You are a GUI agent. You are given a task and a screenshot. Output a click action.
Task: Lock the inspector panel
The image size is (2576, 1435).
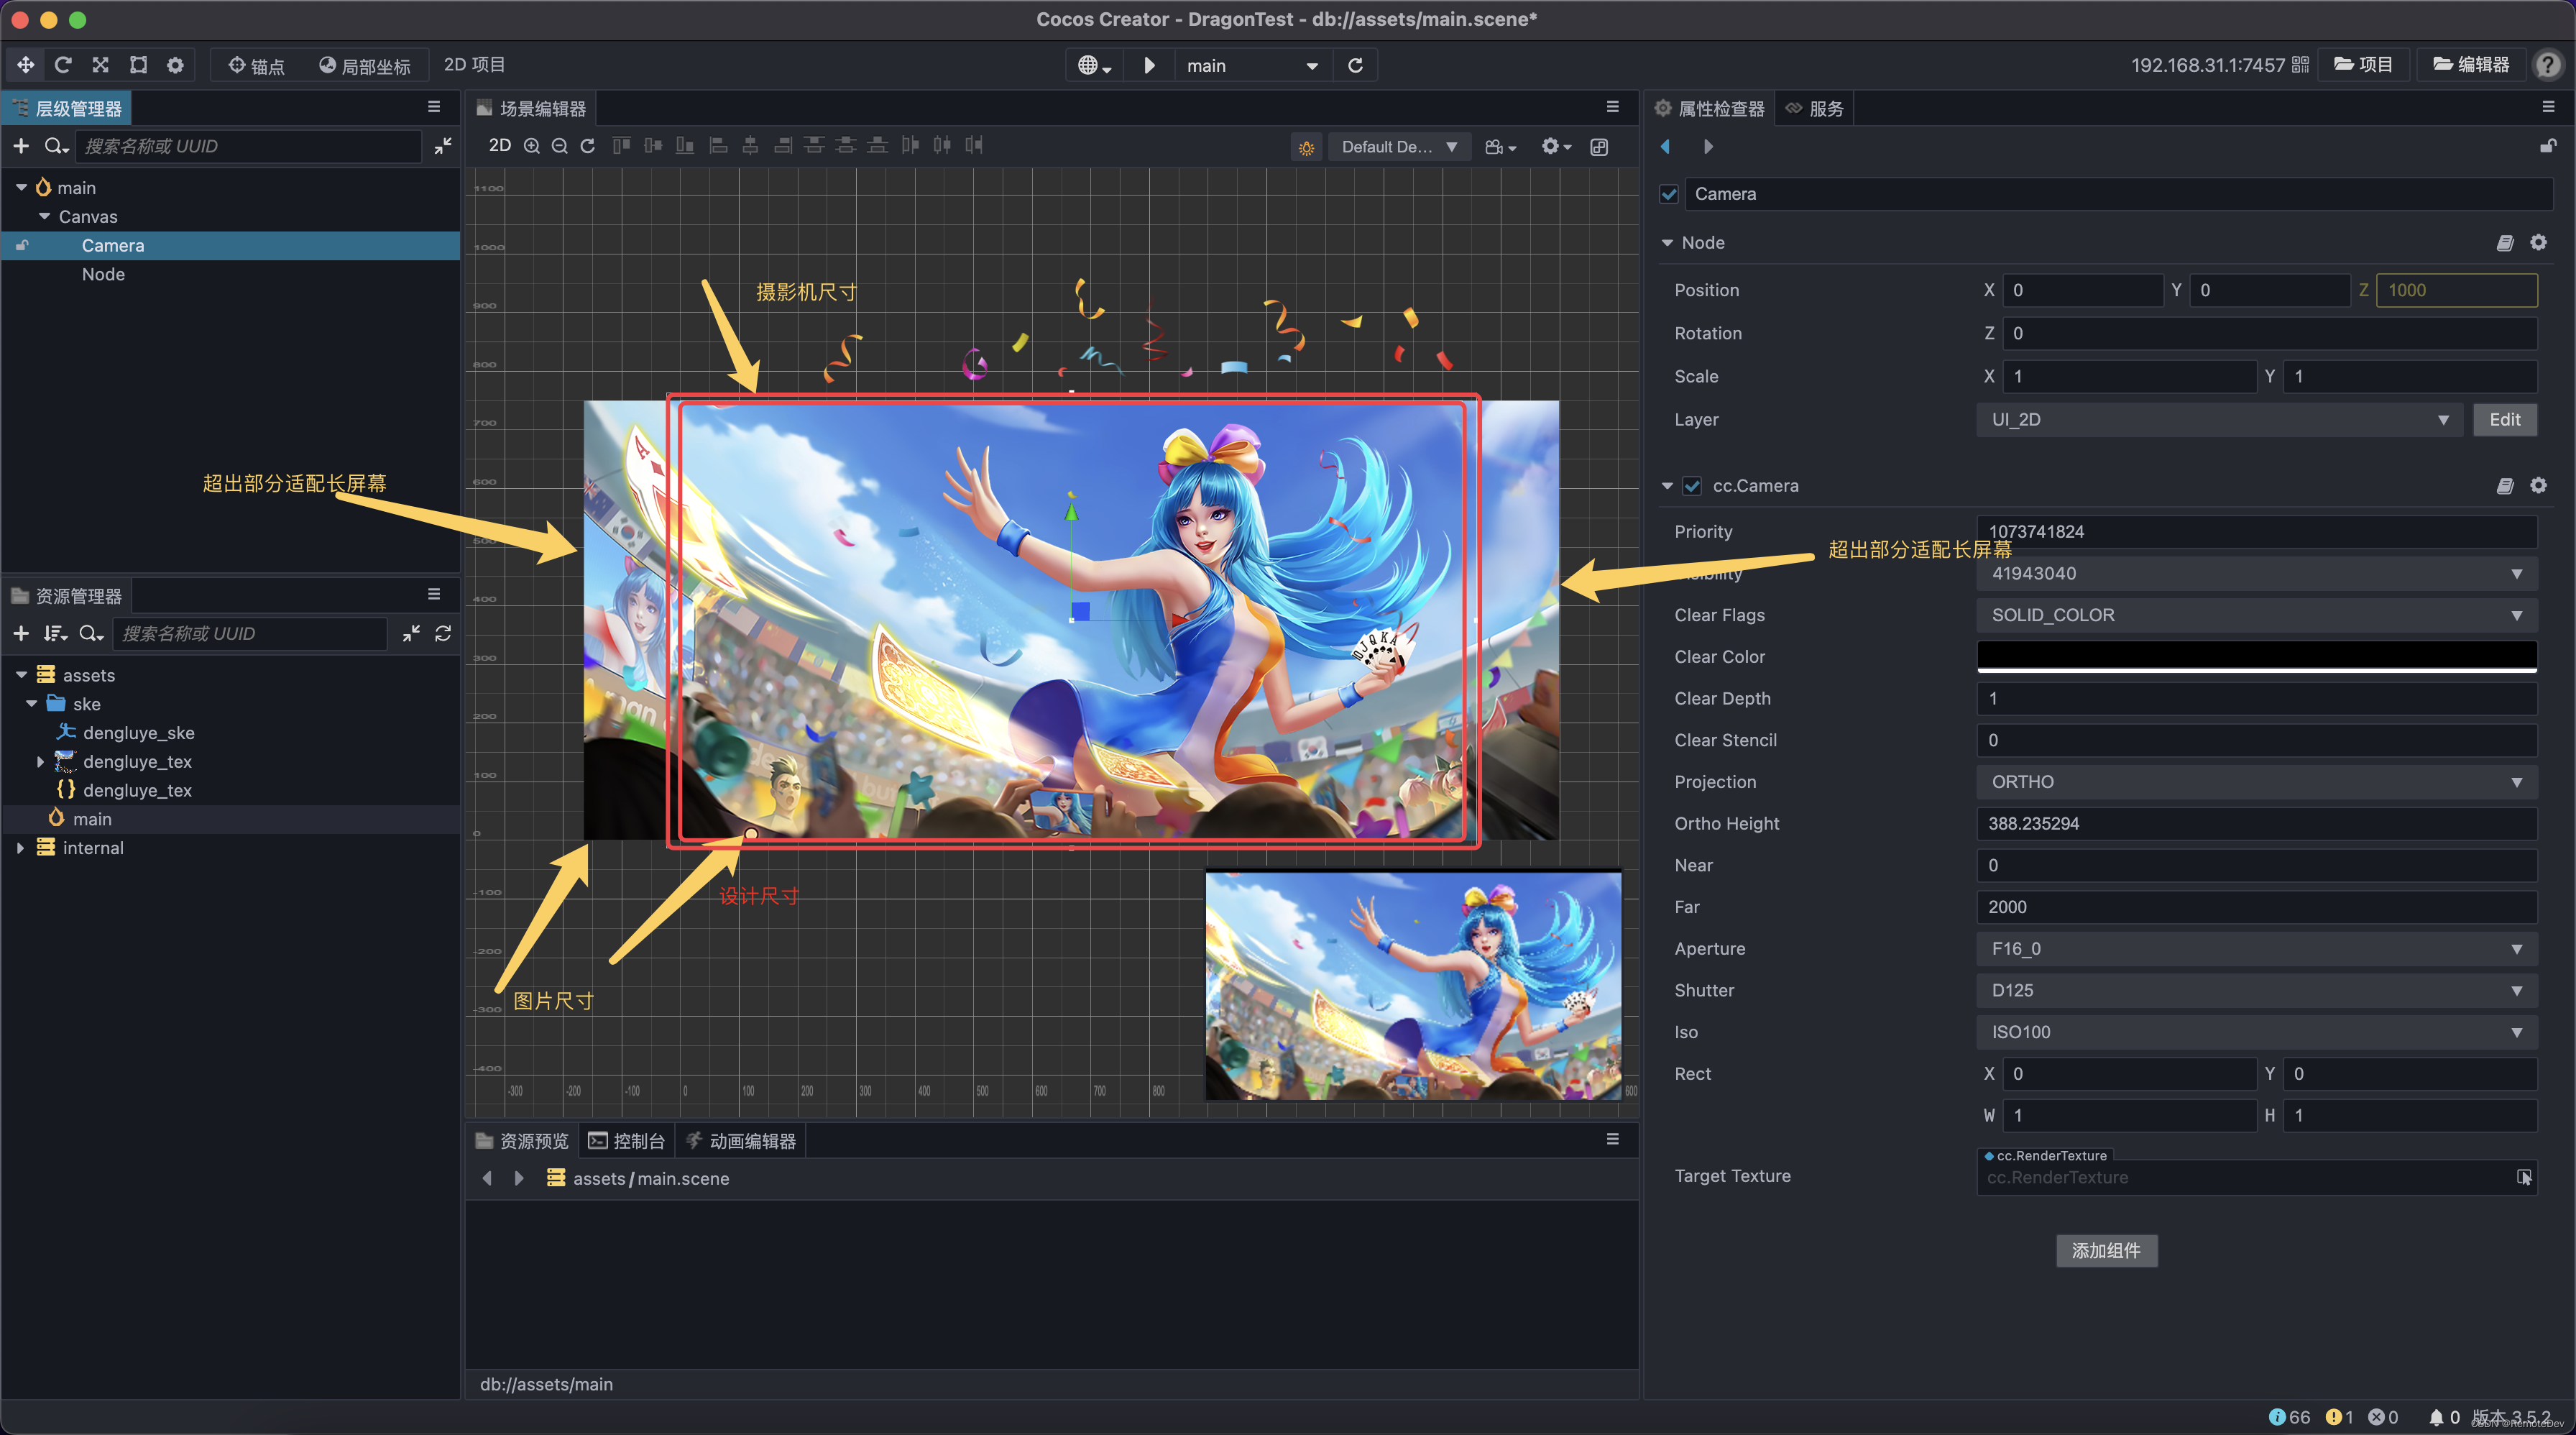[2547, 146]
